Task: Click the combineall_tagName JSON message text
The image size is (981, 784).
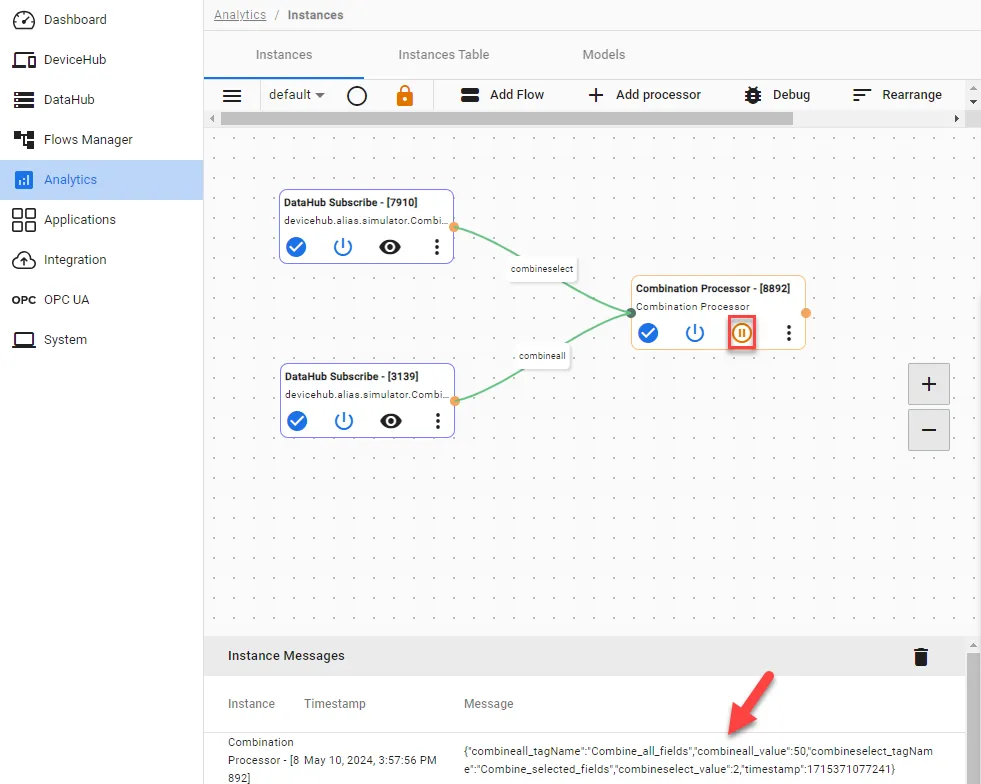Action: pyautogui.click(x=698, y=760)
